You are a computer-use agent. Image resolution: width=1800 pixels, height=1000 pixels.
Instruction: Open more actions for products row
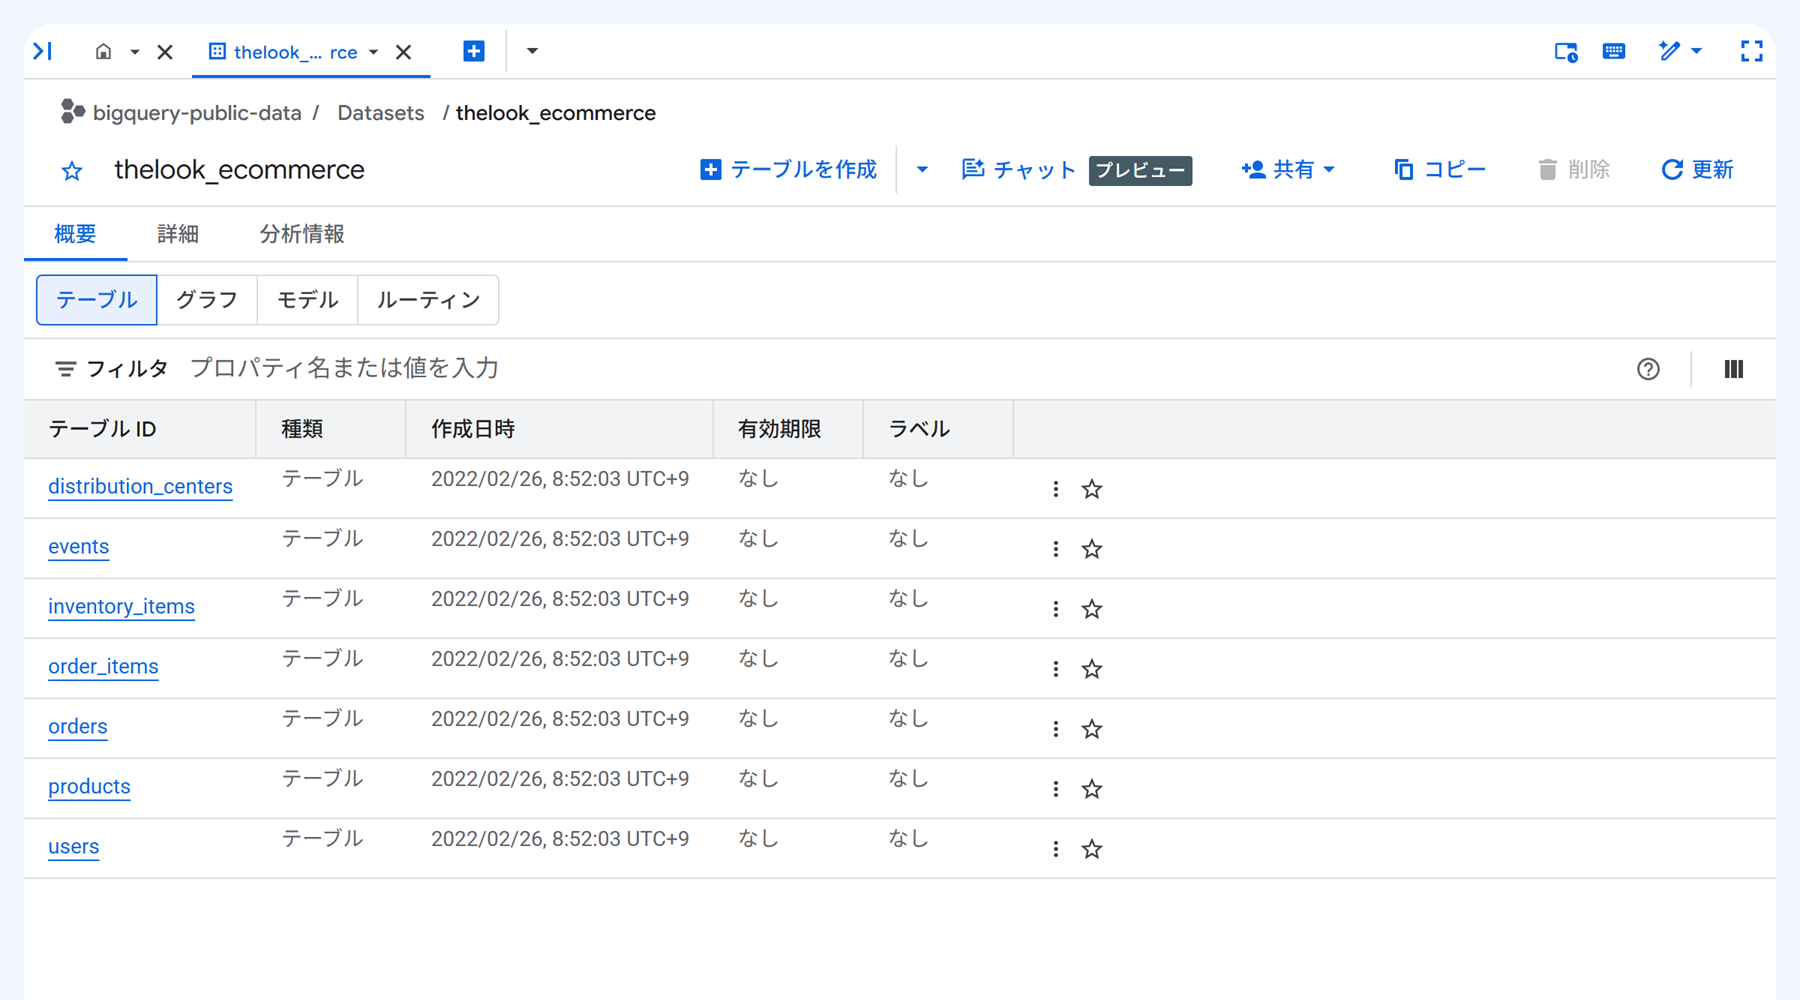1055,789
